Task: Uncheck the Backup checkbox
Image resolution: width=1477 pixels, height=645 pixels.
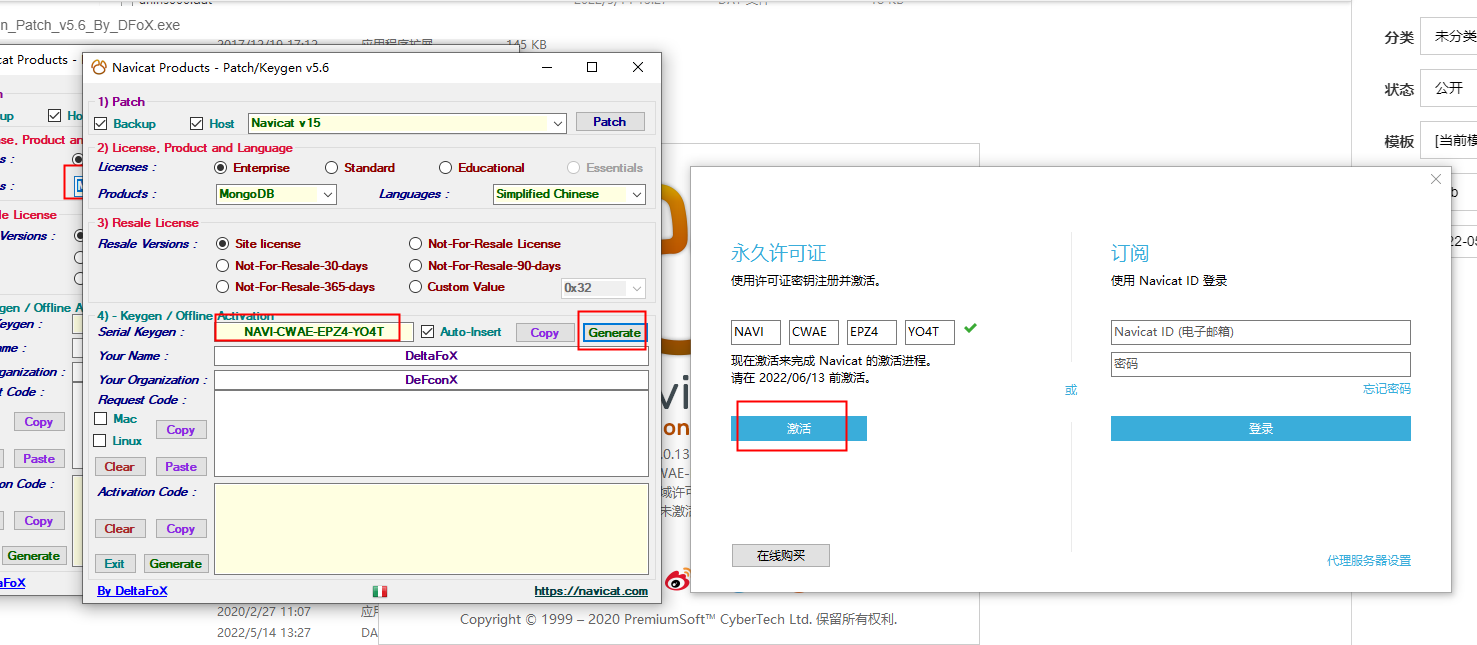Action: tap(101, 123)
